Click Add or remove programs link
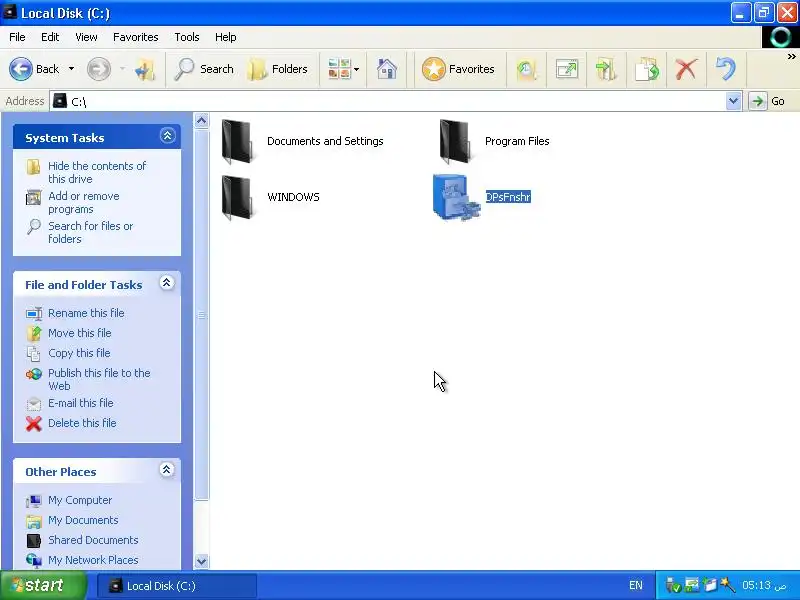 coord(84,203)
